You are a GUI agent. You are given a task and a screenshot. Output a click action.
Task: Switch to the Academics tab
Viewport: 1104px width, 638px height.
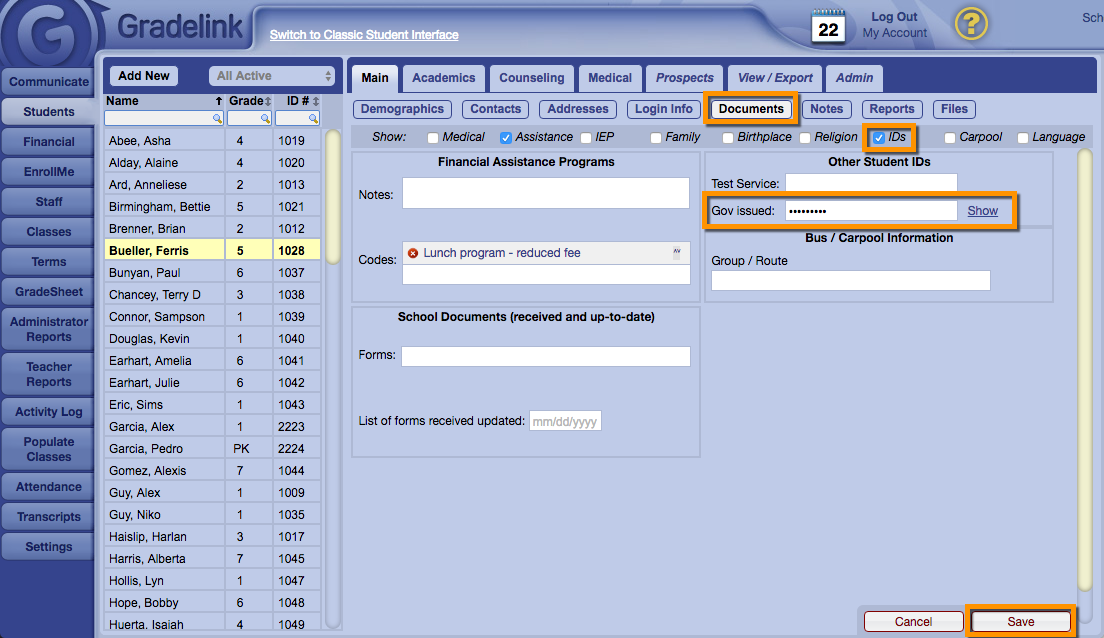(443, 78)
